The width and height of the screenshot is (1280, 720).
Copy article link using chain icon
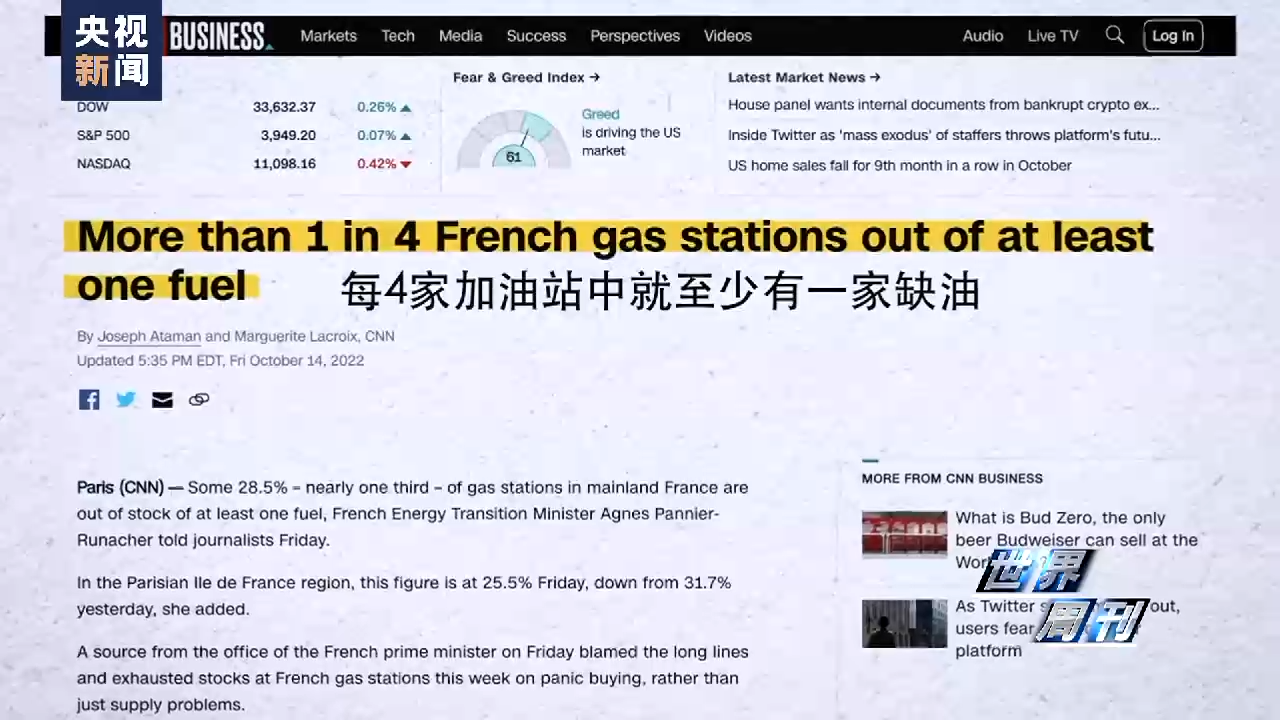tap(199, 400)
